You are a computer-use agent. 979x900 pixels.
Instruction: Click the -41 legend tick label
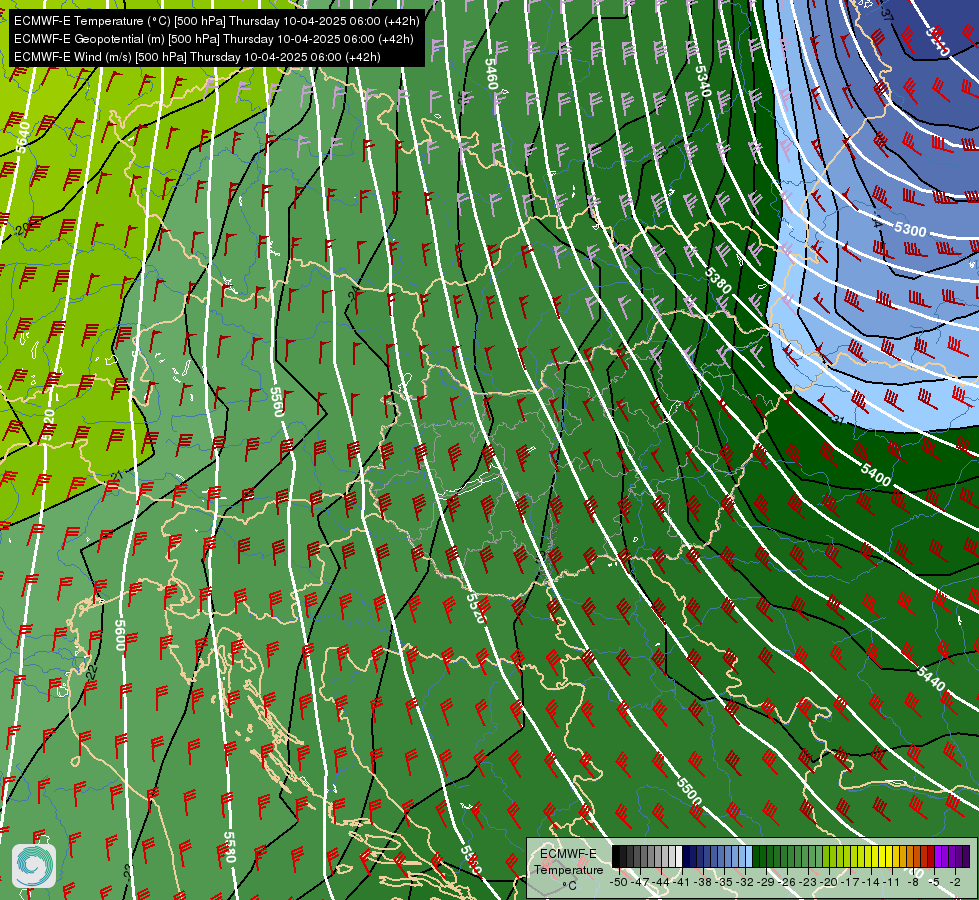pyautogui.click(x=682, y=882)
